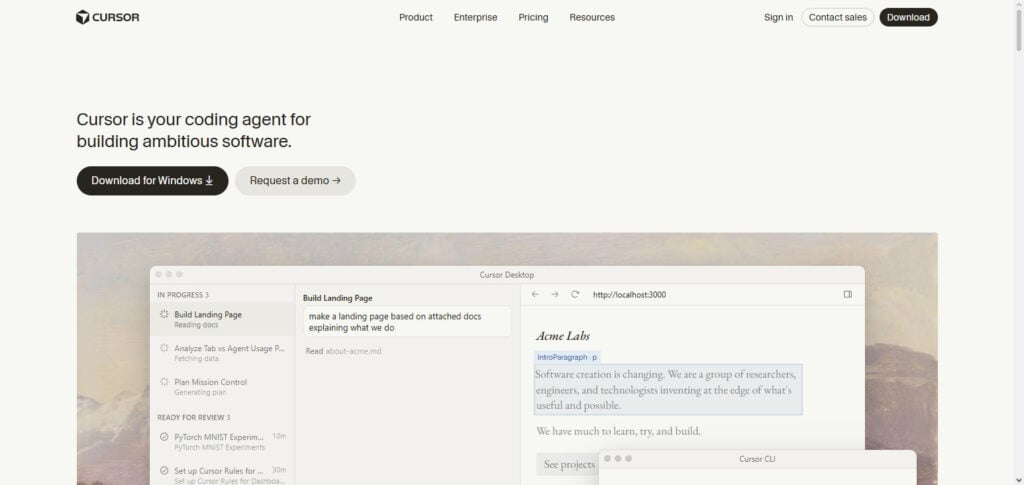Click the Download button in the header
The width and height of the screenshot is (1024, 485).
(x=908, y=18)
